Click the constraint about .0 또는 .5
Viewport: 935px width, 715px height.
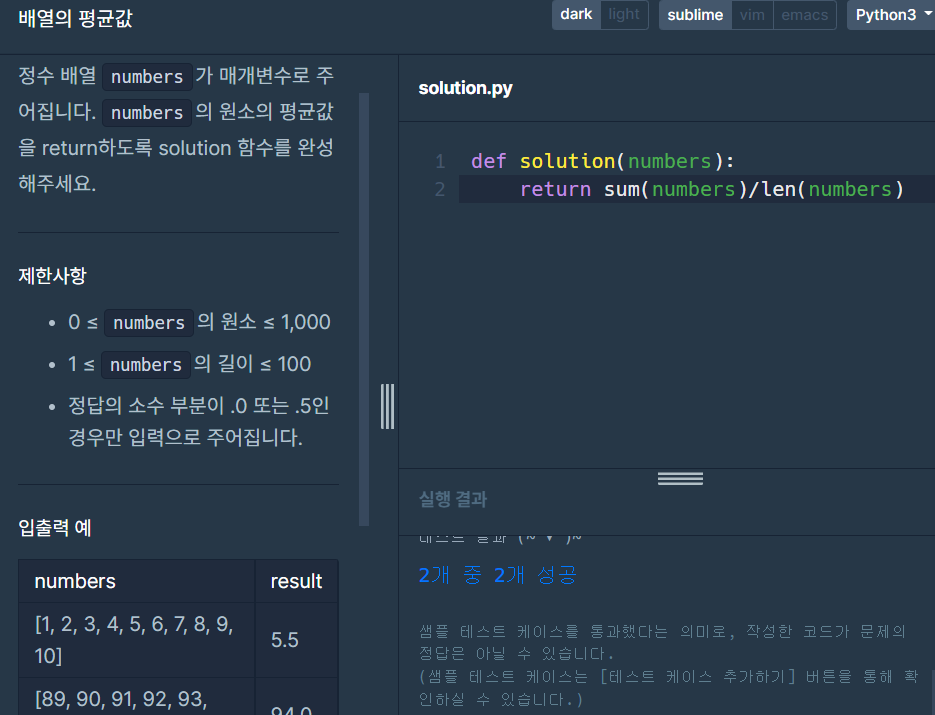click(199, 422)
